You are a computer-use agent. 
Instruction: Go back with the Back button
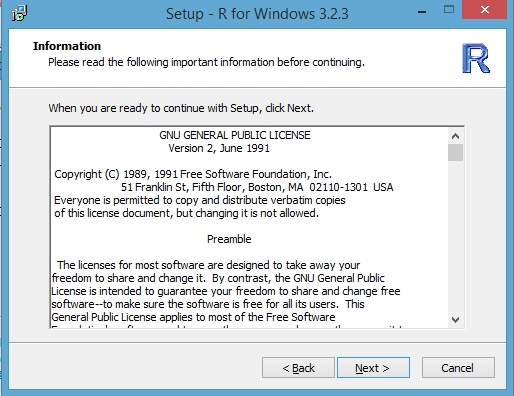click(x=298, y=368)
